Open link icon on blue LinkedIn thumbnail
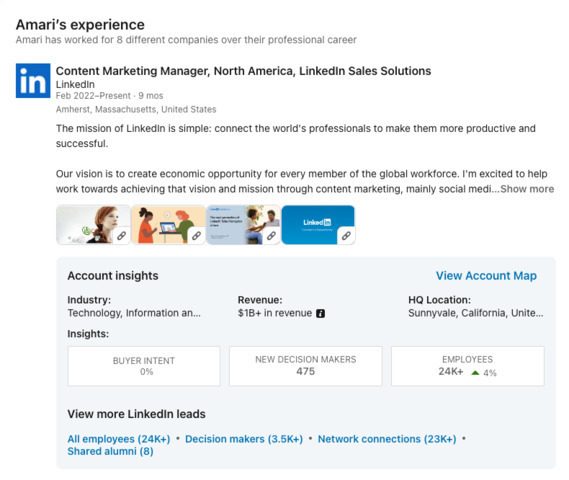 pyautogui.click(x=346, y=236)
